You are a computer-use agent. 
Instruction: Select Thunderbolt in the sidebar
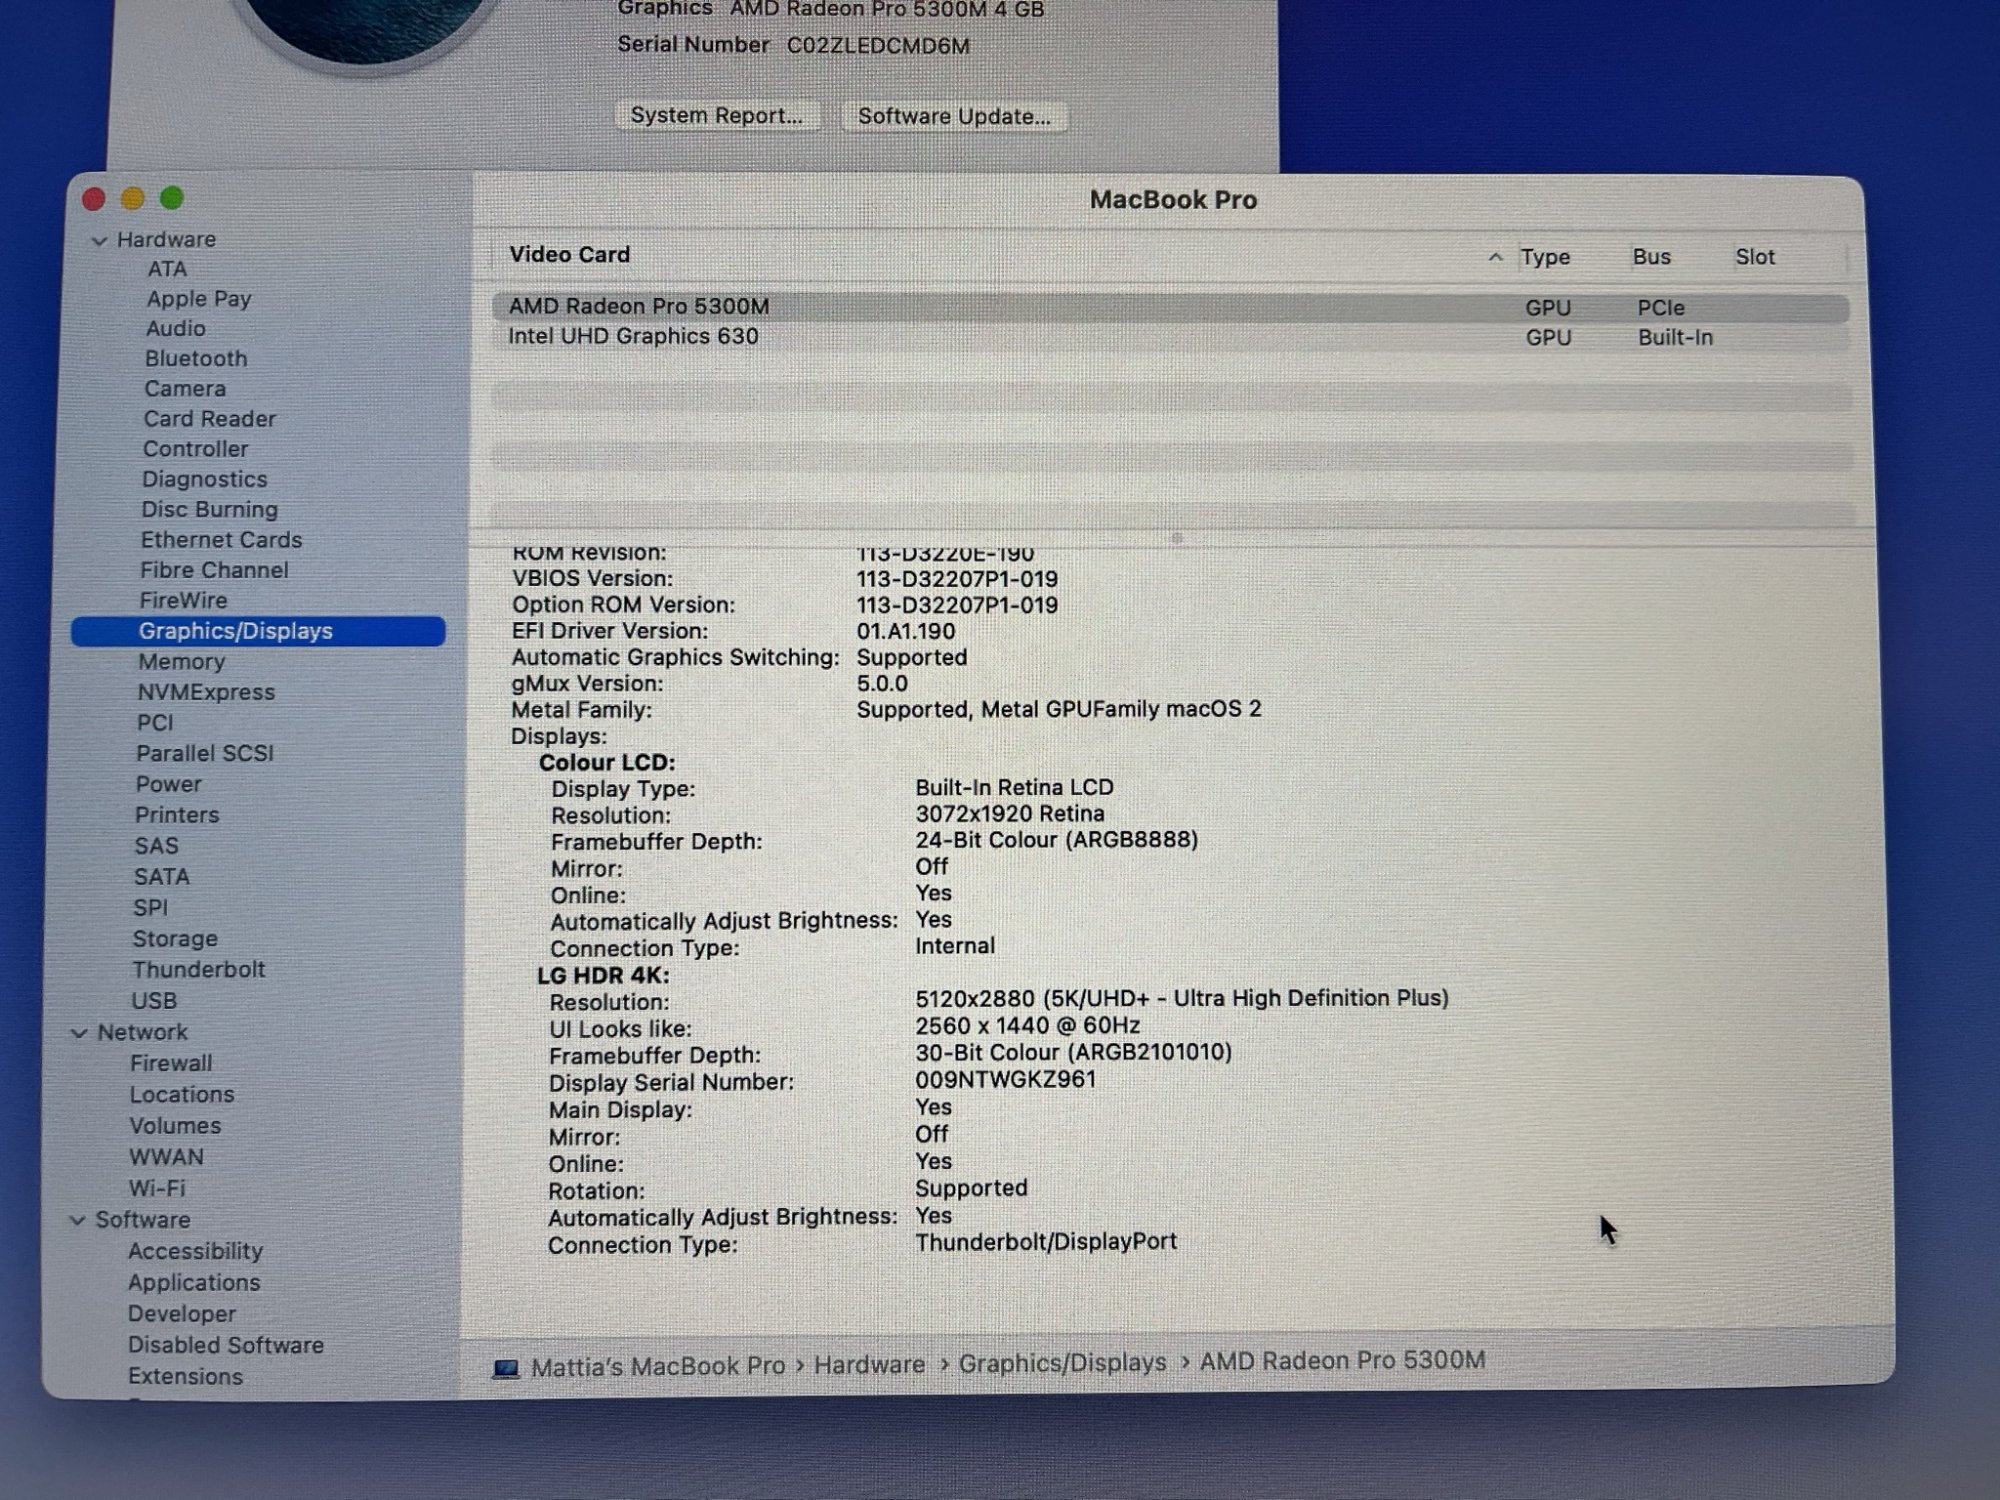199,970
